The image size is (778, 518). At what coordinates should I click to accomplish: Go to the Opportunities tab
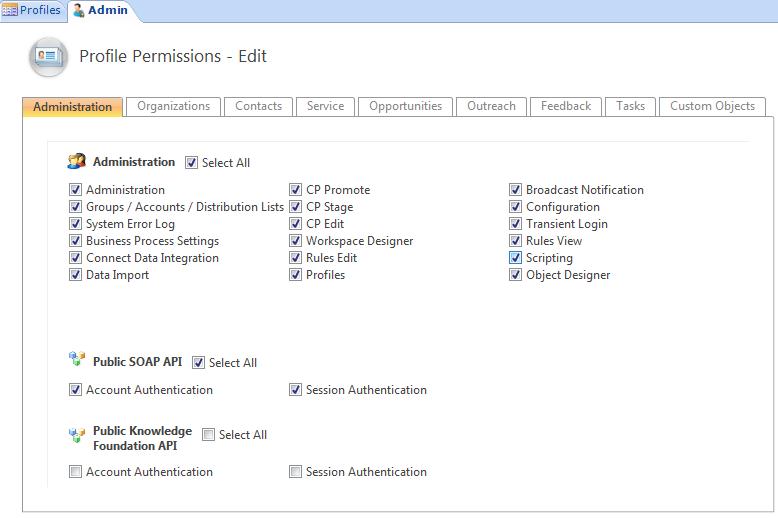(405, 106)
